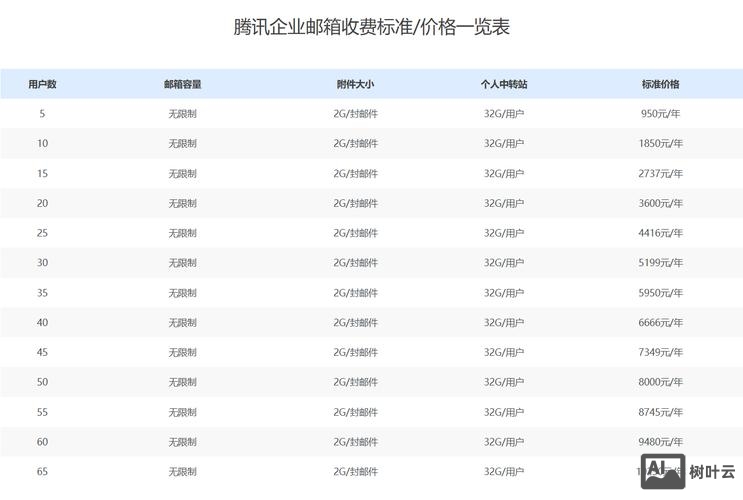Screen dimensions: 743x500
Task: Click 32G/用户 in the 55-user row
Action: pyautogui.click(x=504, y=412)
